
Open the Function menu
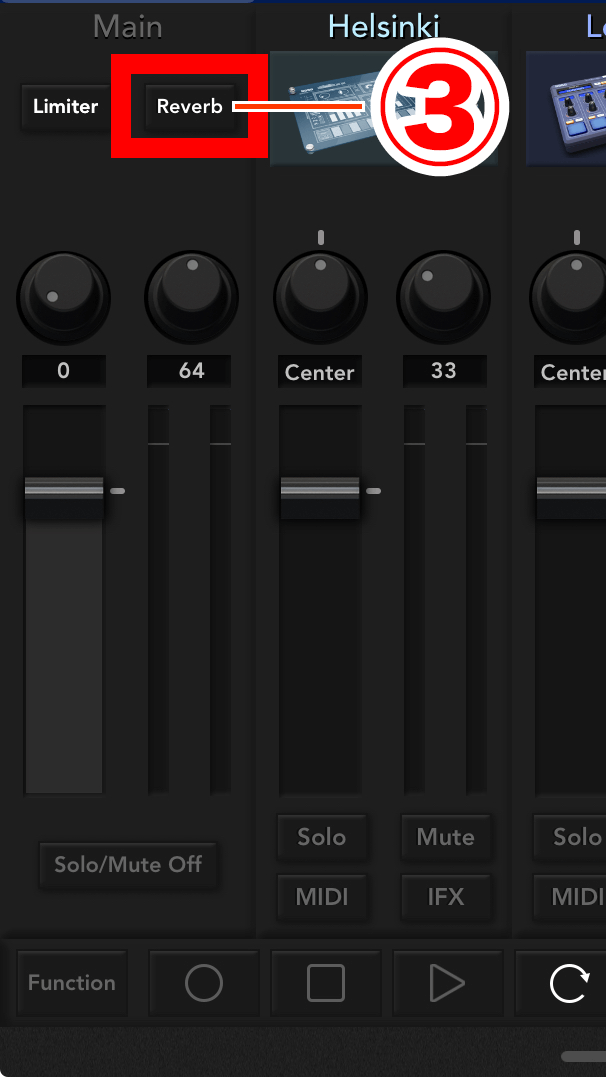(x=71, y=983)
